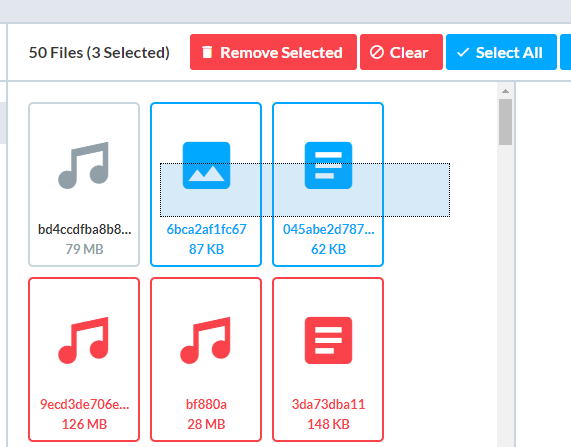Image resolution: width=571 pixels, height=447 pixels.
Task: Click the trash icon in Remove Selected
Action: click(x=207, y=52)
